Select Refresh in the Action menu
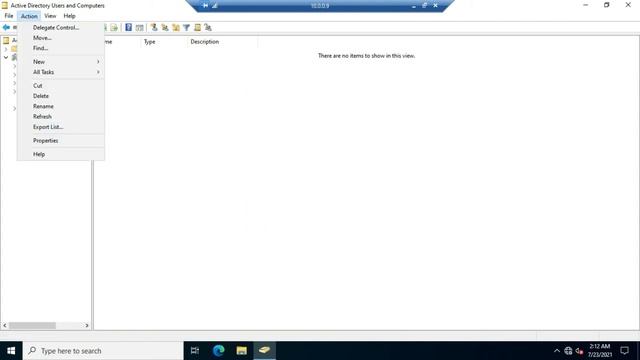 pos(61,116)
